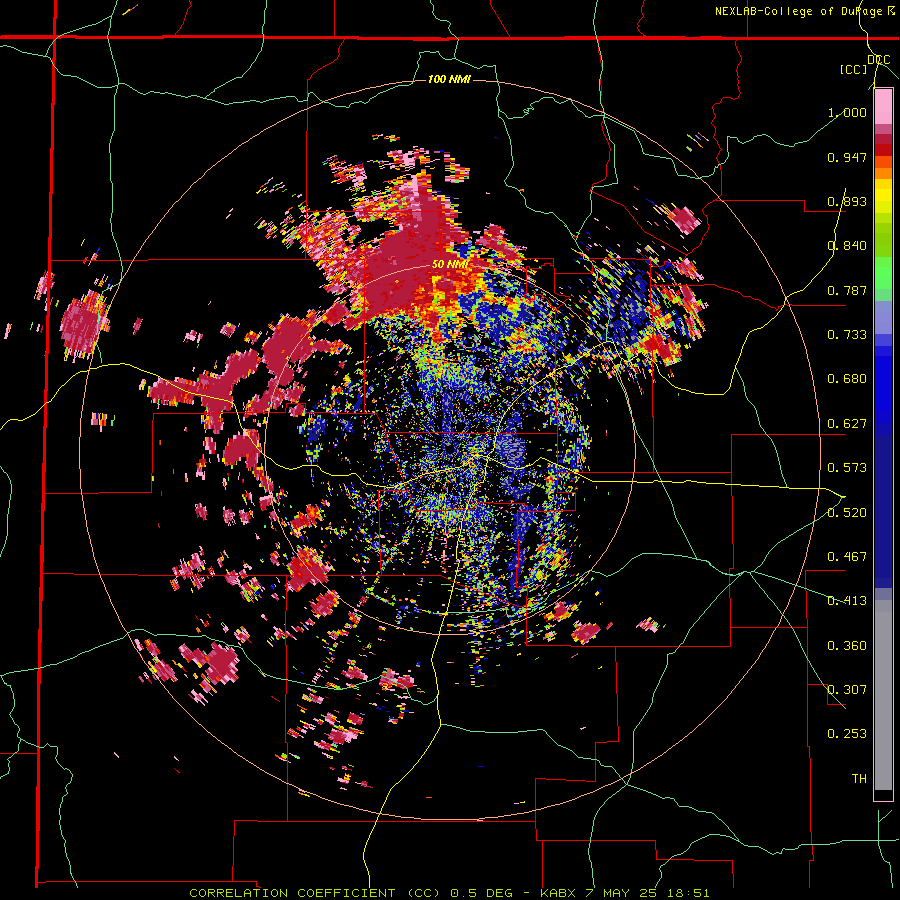Select the 0.573 legend value
The height and width of the screenshot is (900, 900).
click(847, 468)
